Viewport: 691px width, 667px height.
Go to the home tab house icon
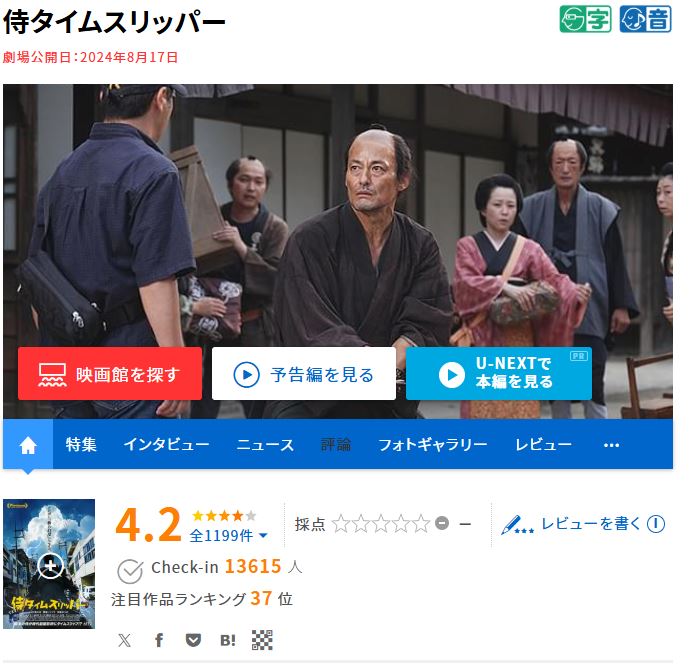tap(28, 445)
